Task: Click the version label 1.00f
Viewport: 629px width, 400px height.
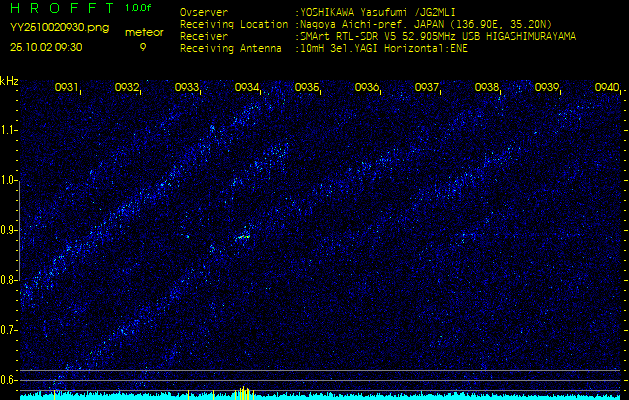Action: 138,8
